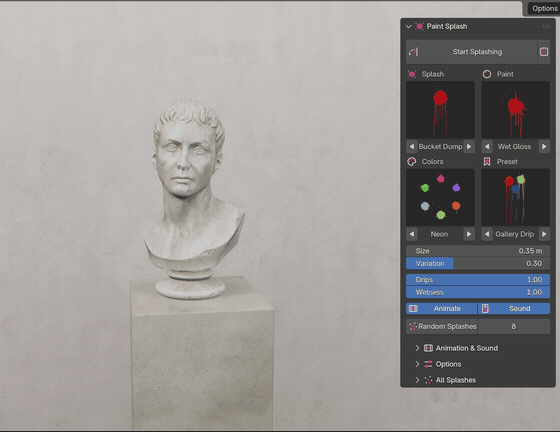Image resolution: width=560 pixels, height=432 pixels.
Task: Collapse the Paint Splash panel
Action: 409,26
